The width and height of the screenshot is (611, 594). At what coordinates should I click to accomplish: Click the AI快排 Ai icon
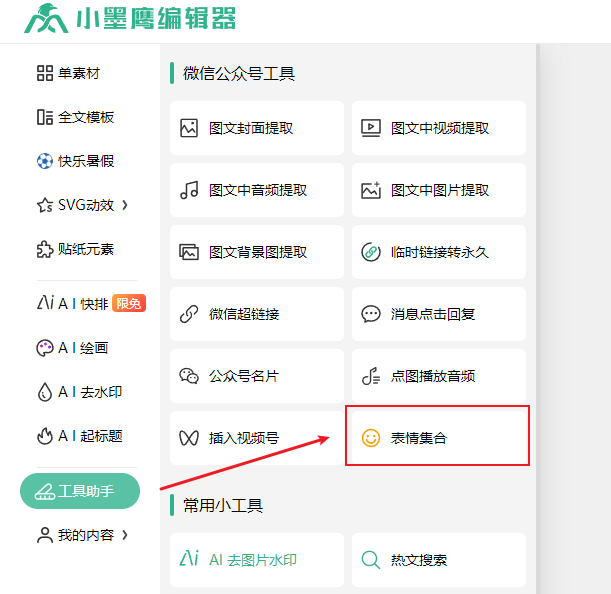click(x=46, y=302)
